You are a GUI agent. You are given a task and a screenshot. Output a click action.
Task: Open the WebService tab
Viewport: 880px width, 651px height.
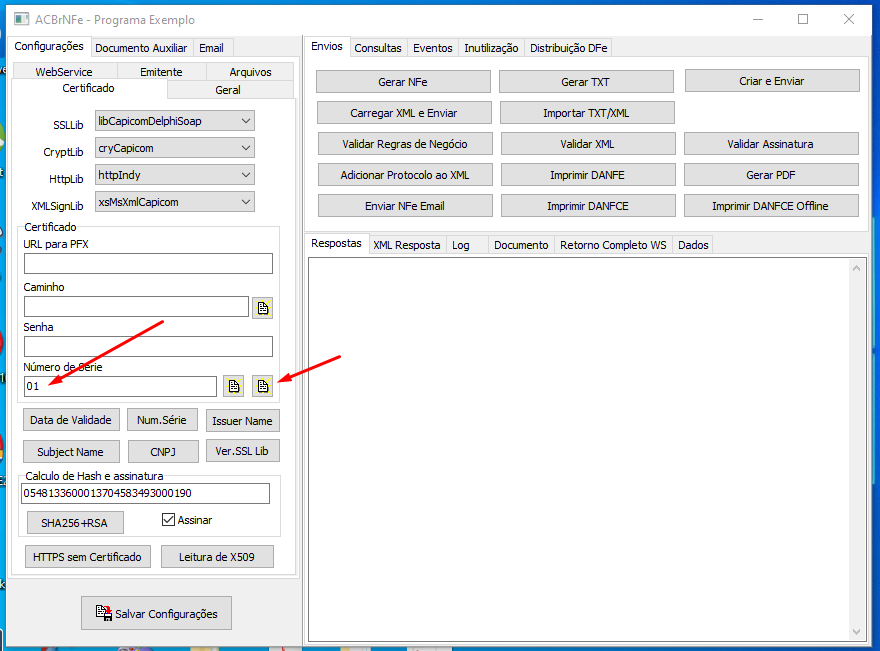tap(63, 72)
